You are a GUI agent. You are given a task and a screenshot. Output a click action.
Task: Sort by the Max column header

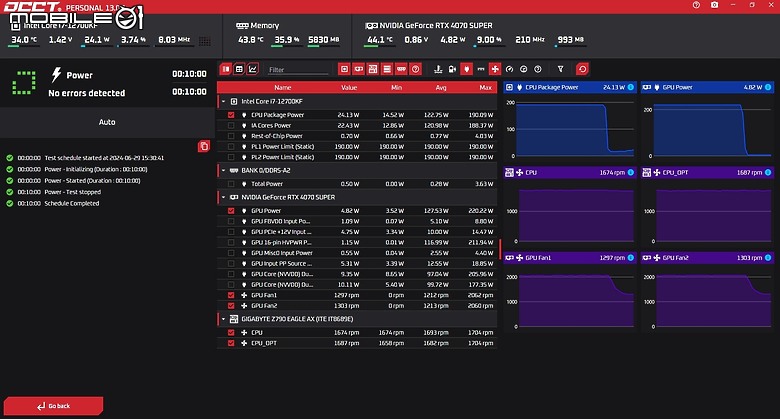pyautogui.click(x=486, y=88)
